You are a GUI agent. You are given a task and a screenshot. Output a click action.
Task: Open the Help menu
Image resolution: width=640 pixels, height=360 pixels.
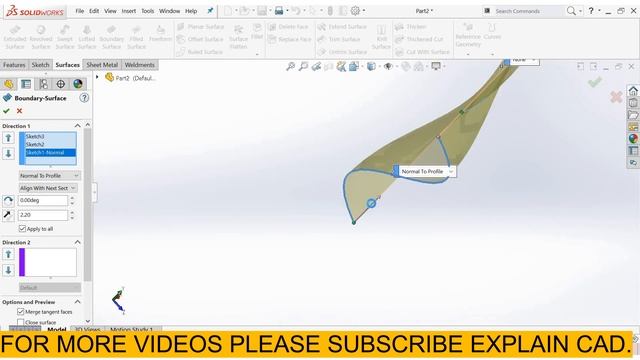click(191, 11)
